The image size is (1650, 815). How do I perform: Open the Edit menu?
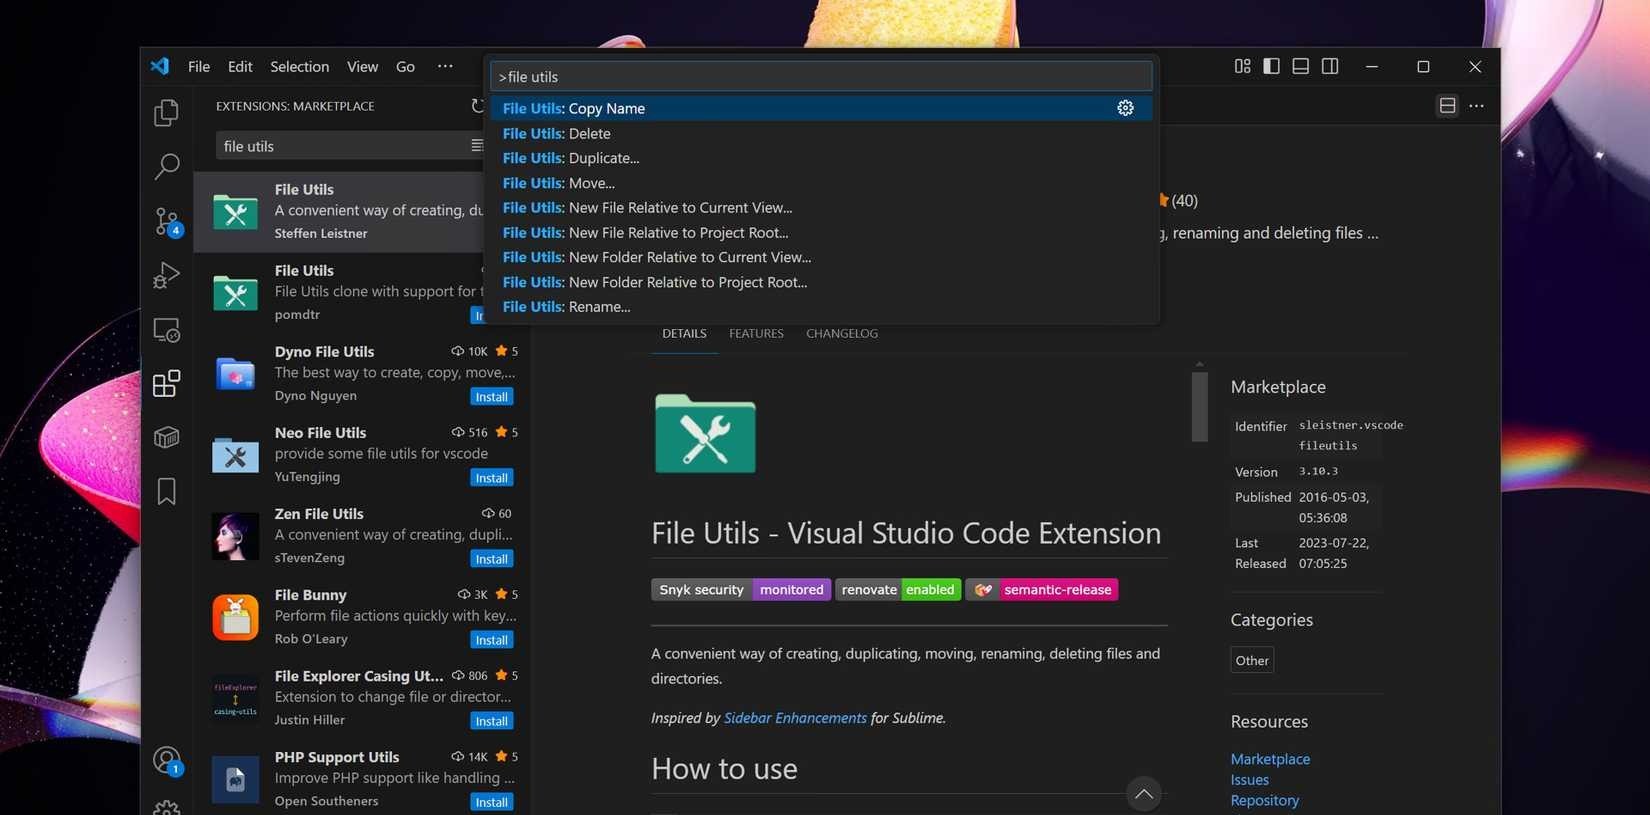click(x=240, y=66)
